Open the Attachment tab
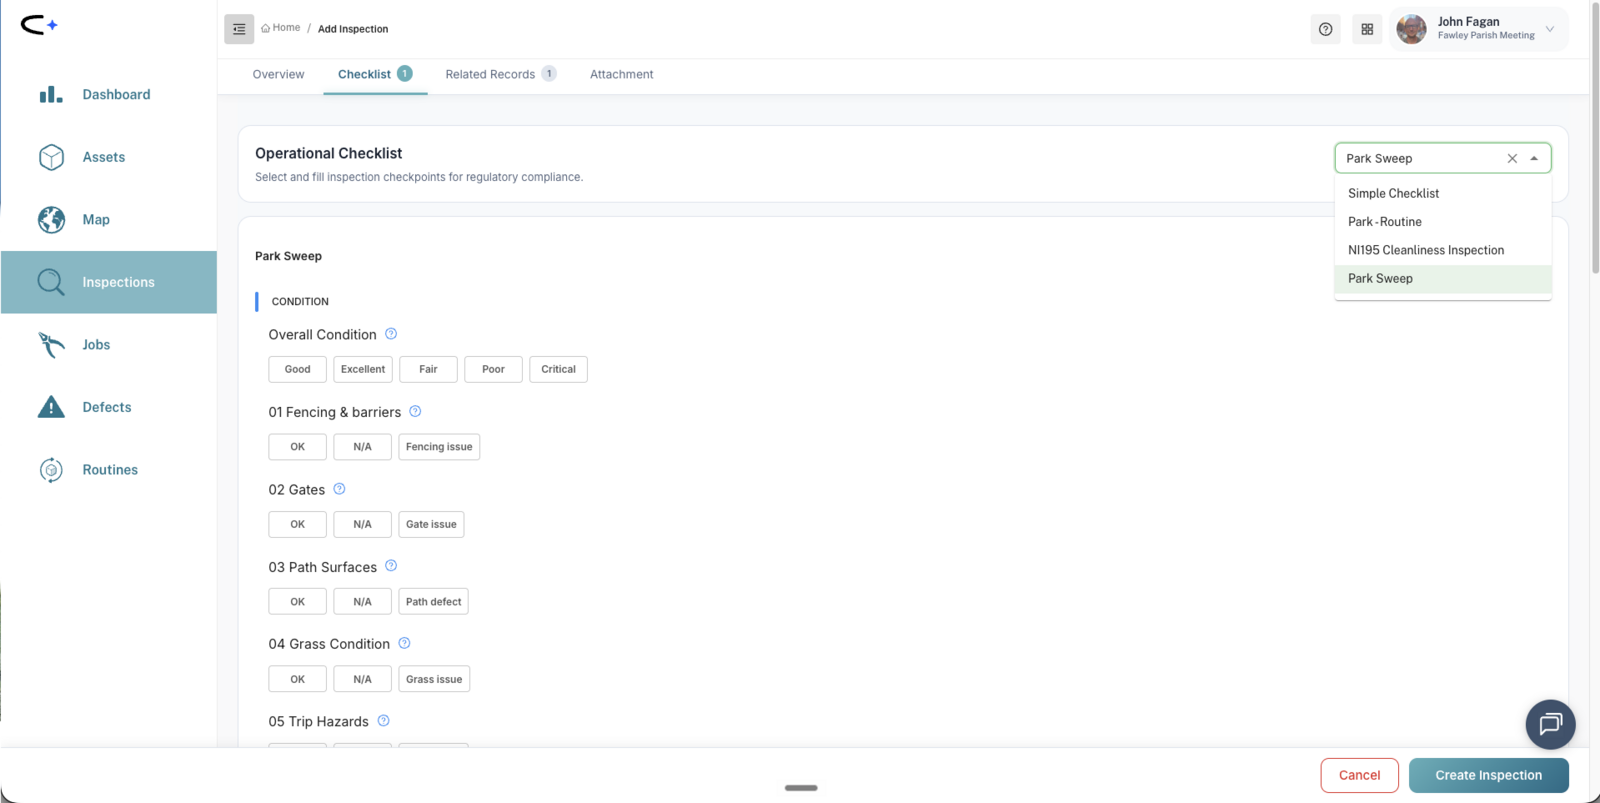Screen dimensions: 1600x803 pyautogui.click(x=621, y=74)
